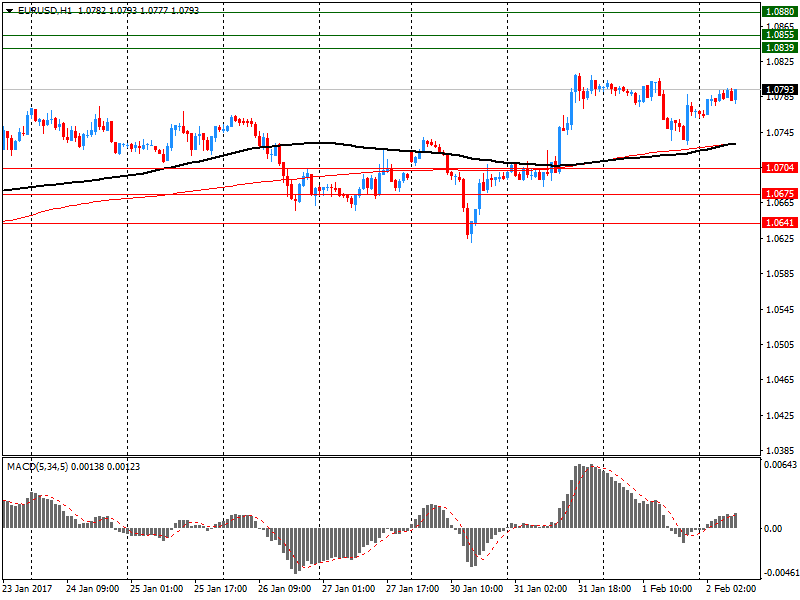Select the 1.0625 price scale value
The height and width of the screenshot is (600, 800).
tap(780, 238)
